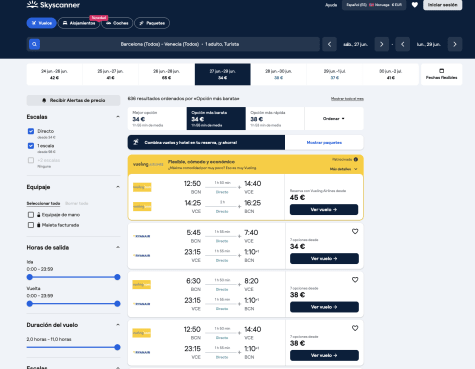Go to next return date arrow
This screenshot has height=369, width=475.
(455, 44)
